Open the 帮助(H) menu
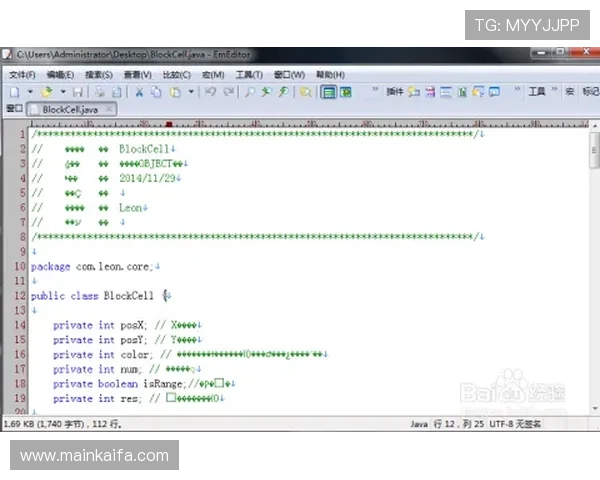Screen dimensions: 600x480 (x=330, y=74)
